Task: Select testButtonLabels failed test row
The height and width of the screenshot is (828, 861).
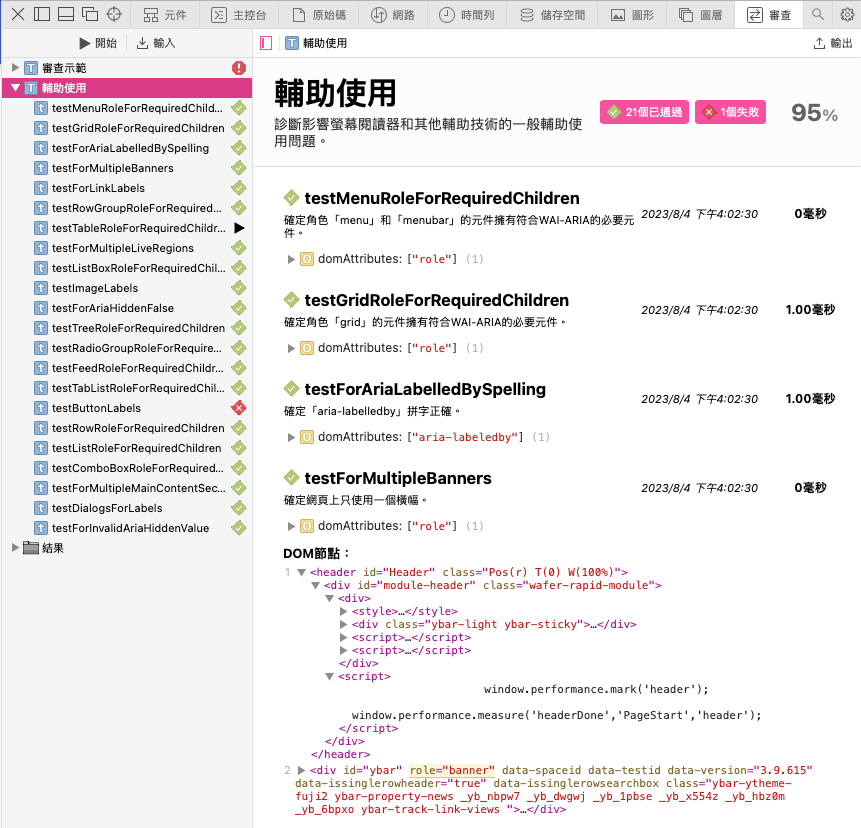Action: point(127,408)
